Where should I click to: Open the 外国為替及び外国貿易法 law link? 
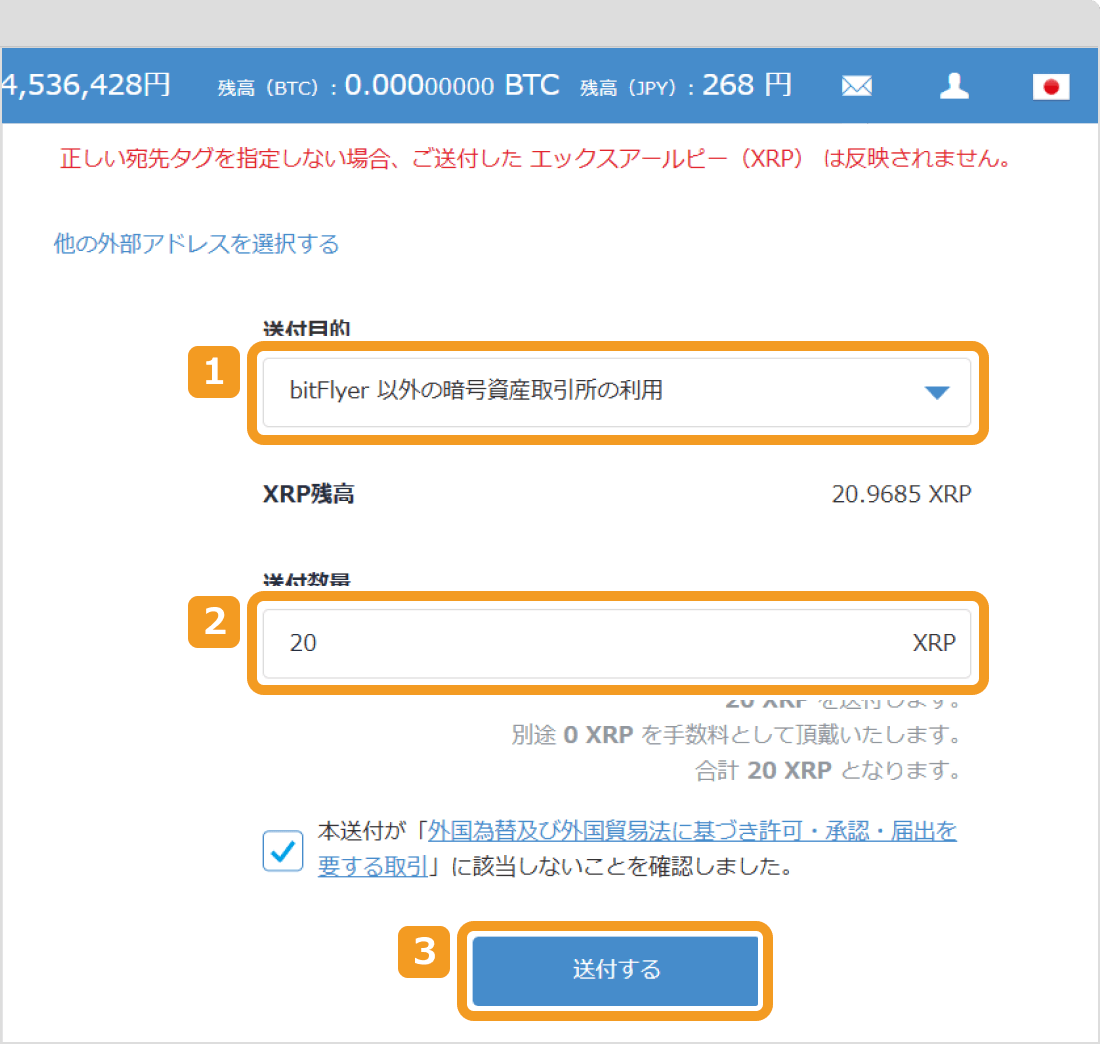pos(690,831)
